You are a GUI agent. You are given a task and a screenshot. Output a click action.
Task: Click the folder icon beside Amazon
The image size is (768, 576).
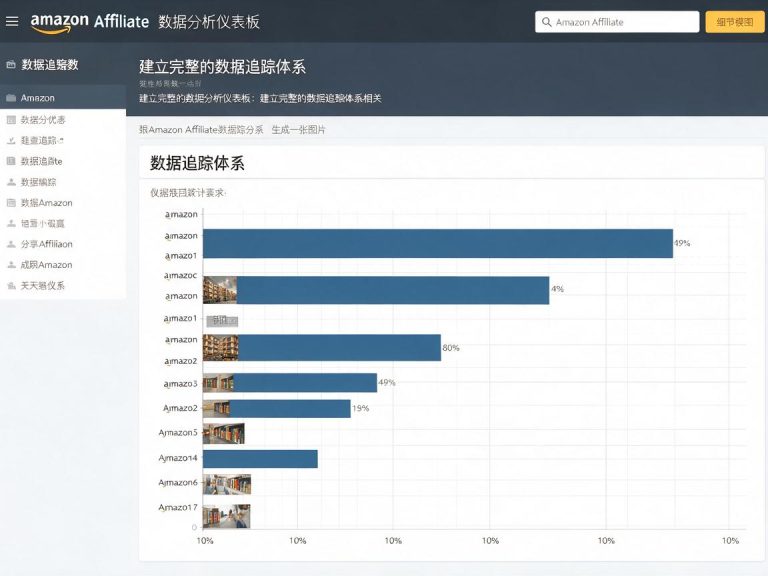pyautogui.click(x=11, y=98)
